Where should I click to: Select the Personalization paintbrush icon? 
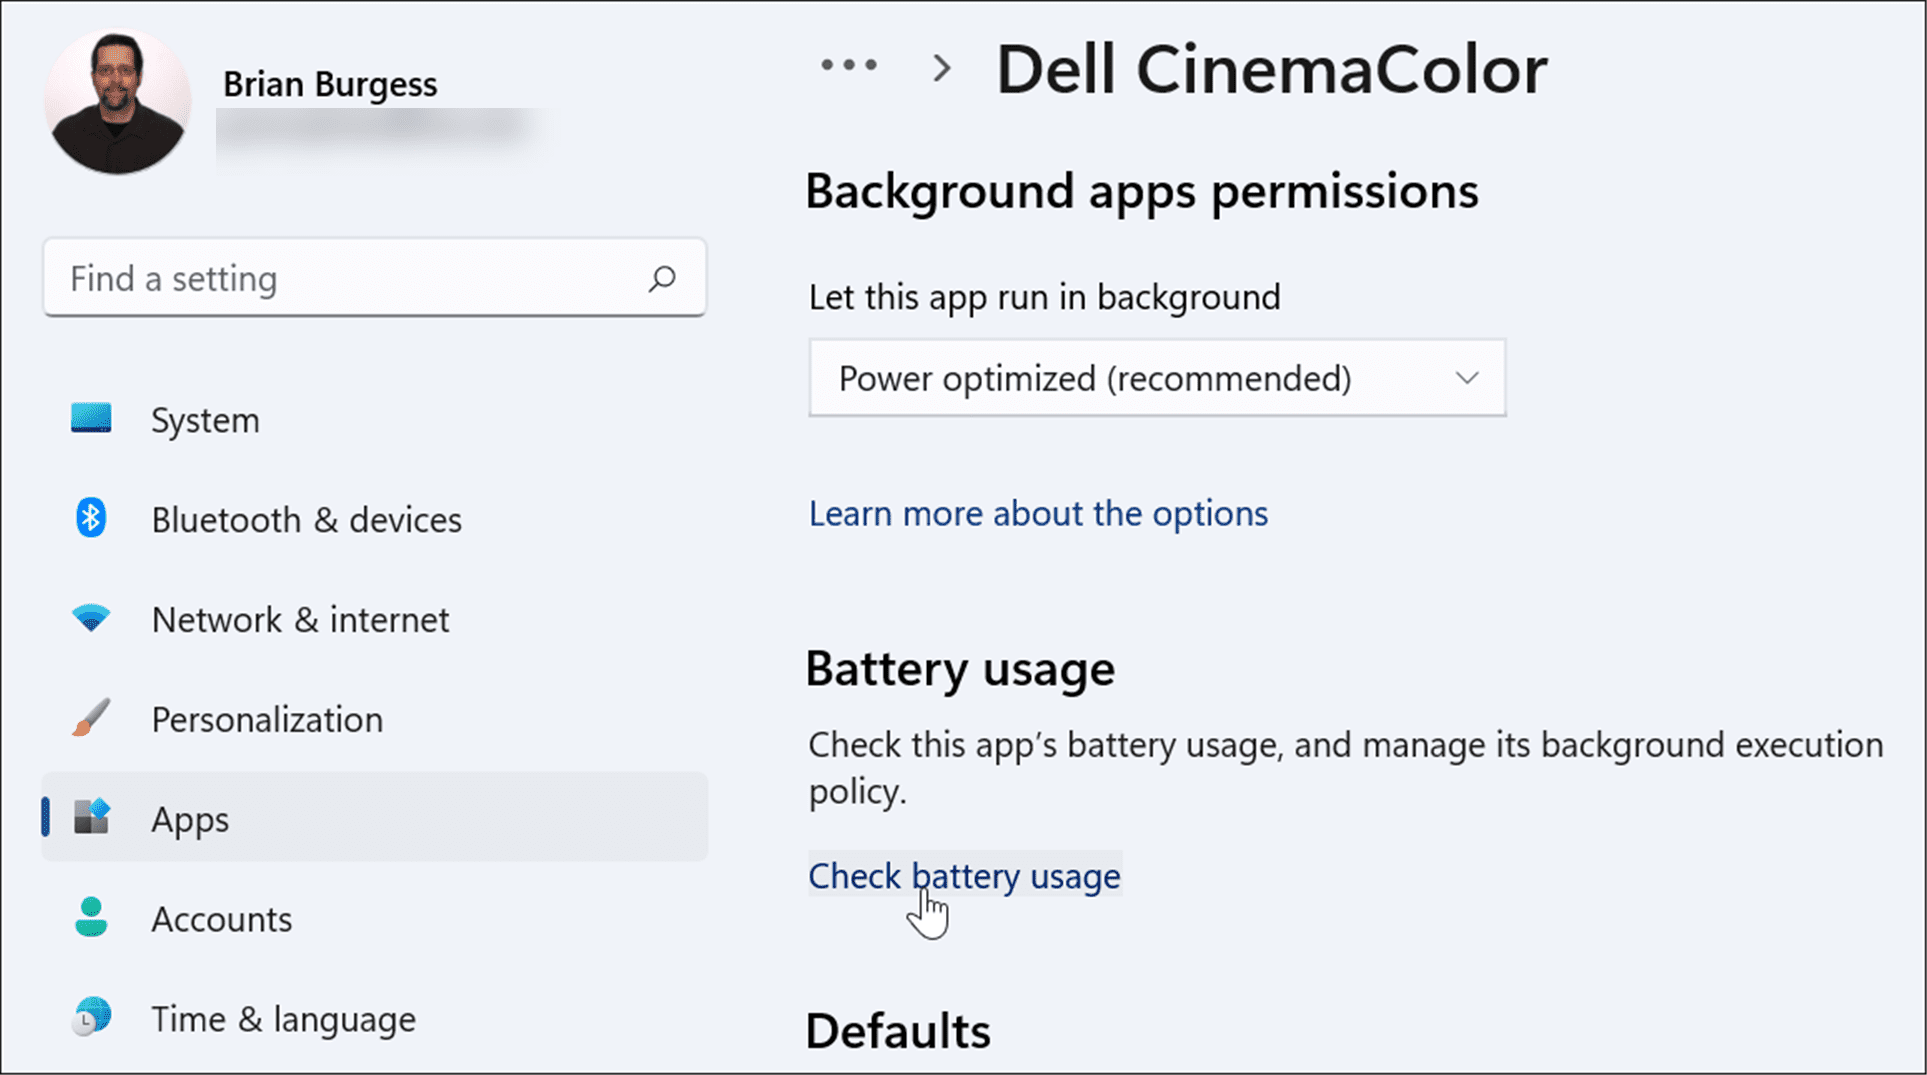click(91, 718)
